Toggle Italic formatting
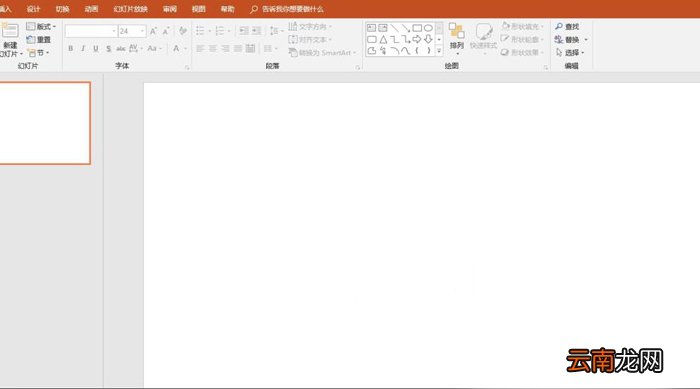This screenshot has height=389, width=700. click(83, 48)
